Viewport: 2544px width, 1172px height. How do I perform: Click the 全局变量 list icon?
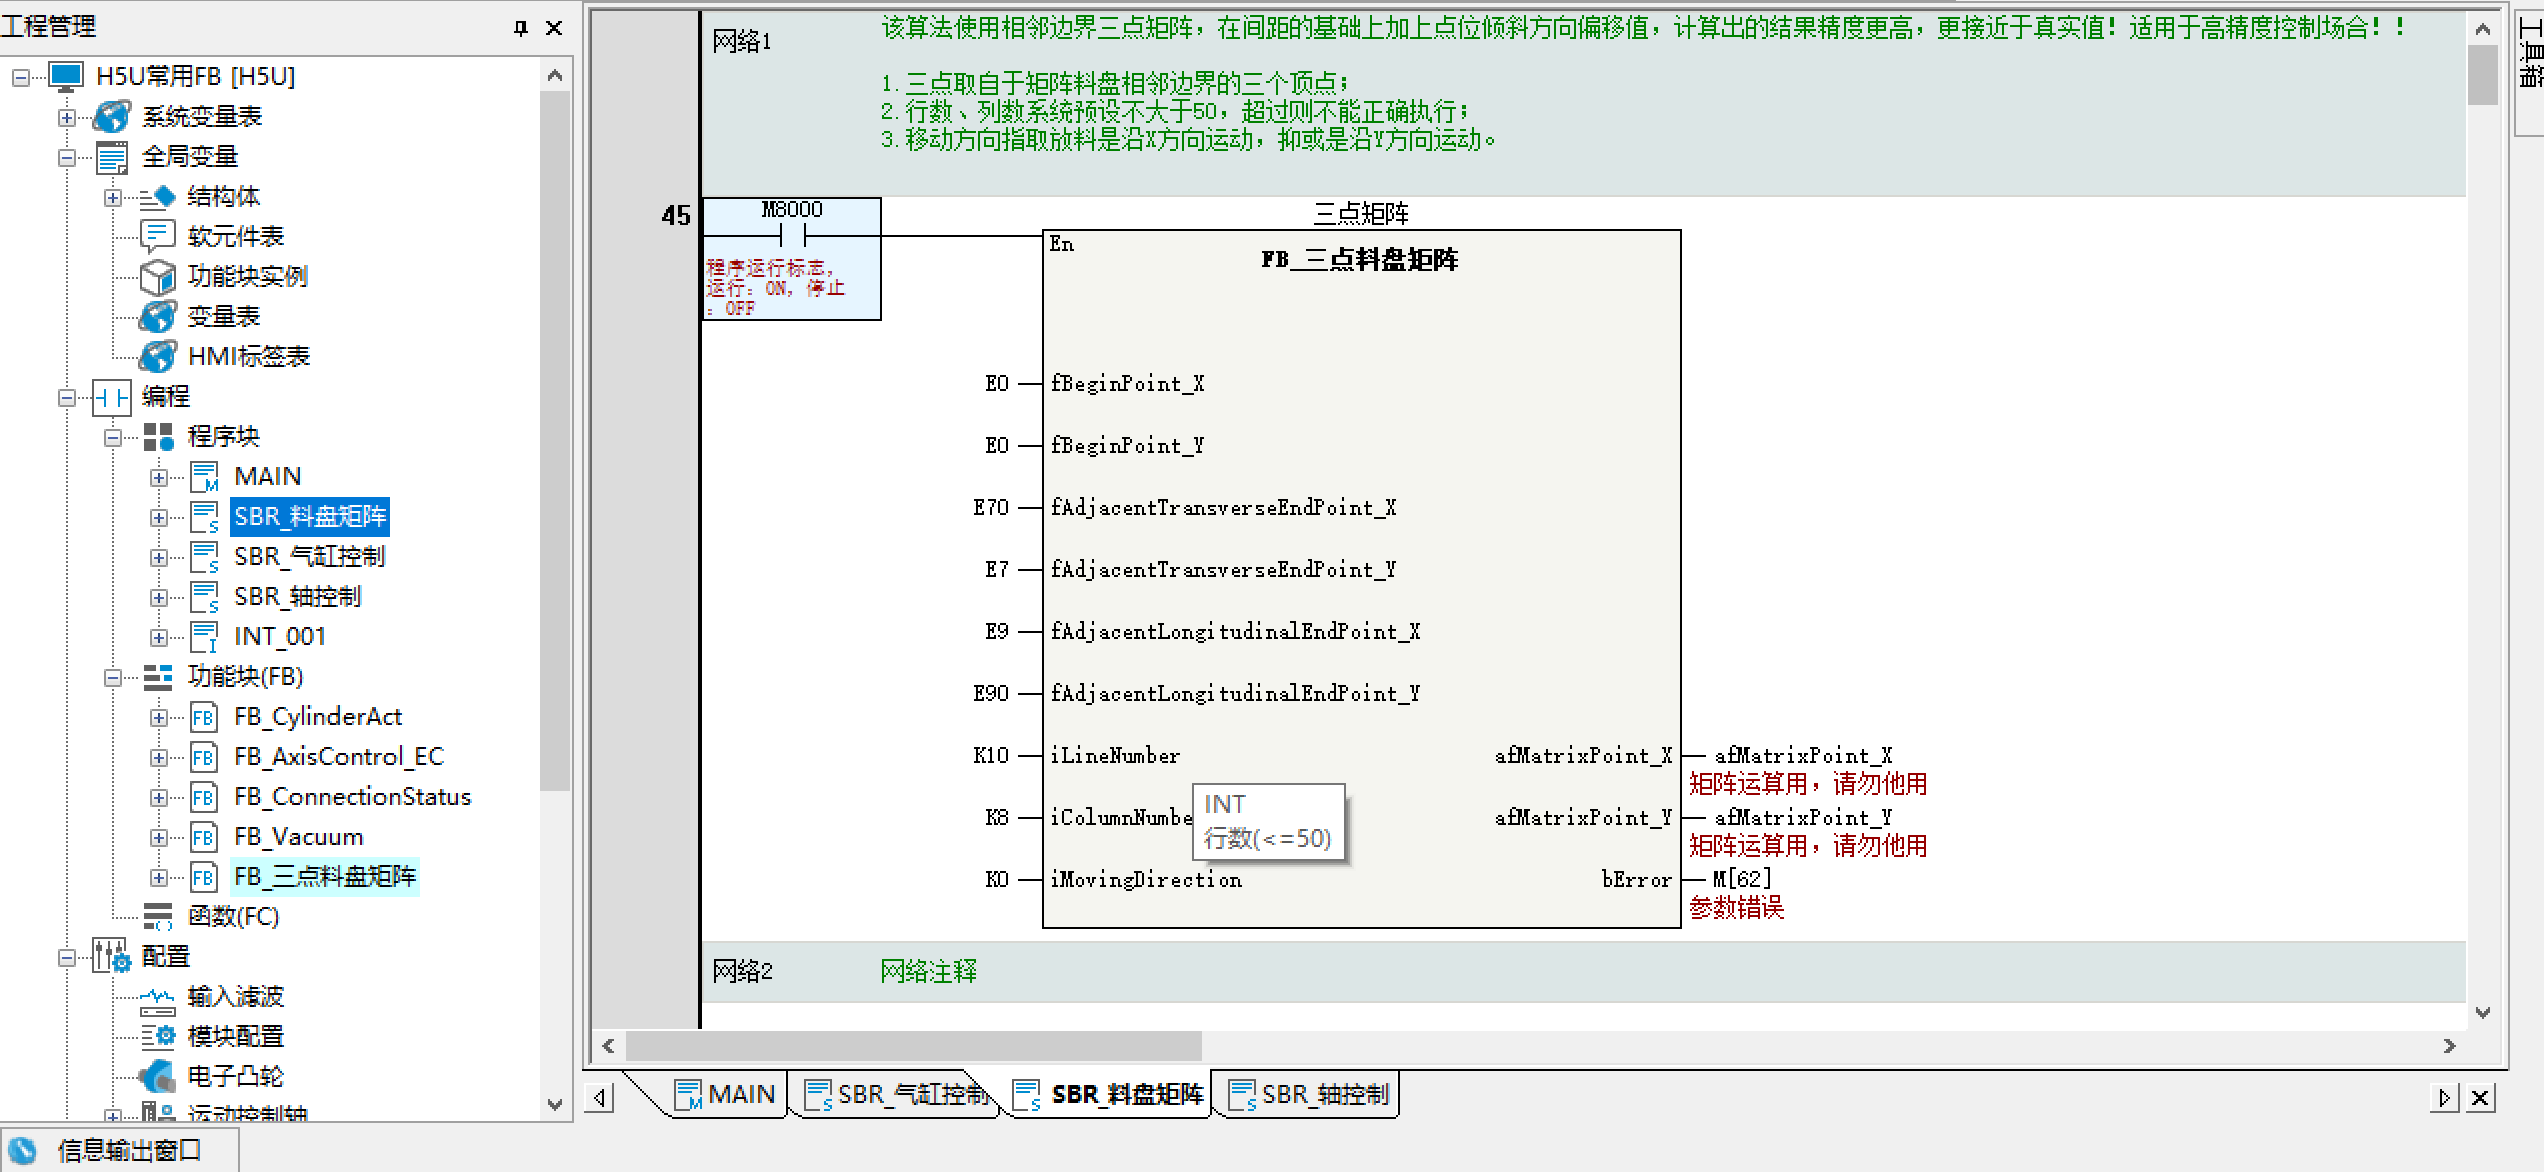point(112,157)
